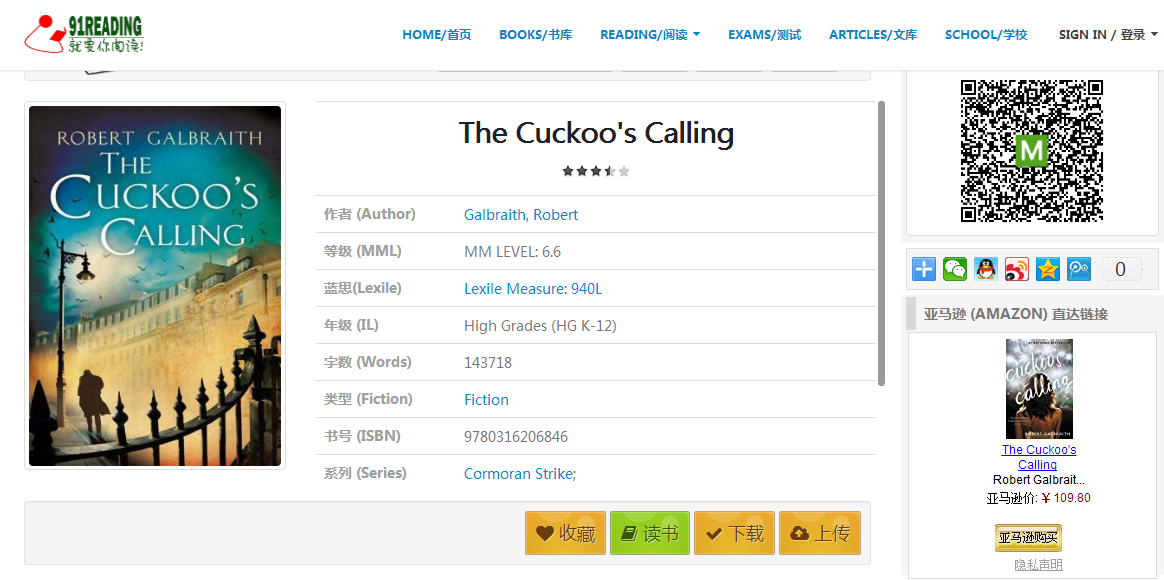Share via Tencent Weibo icon

coord(1078,269)
